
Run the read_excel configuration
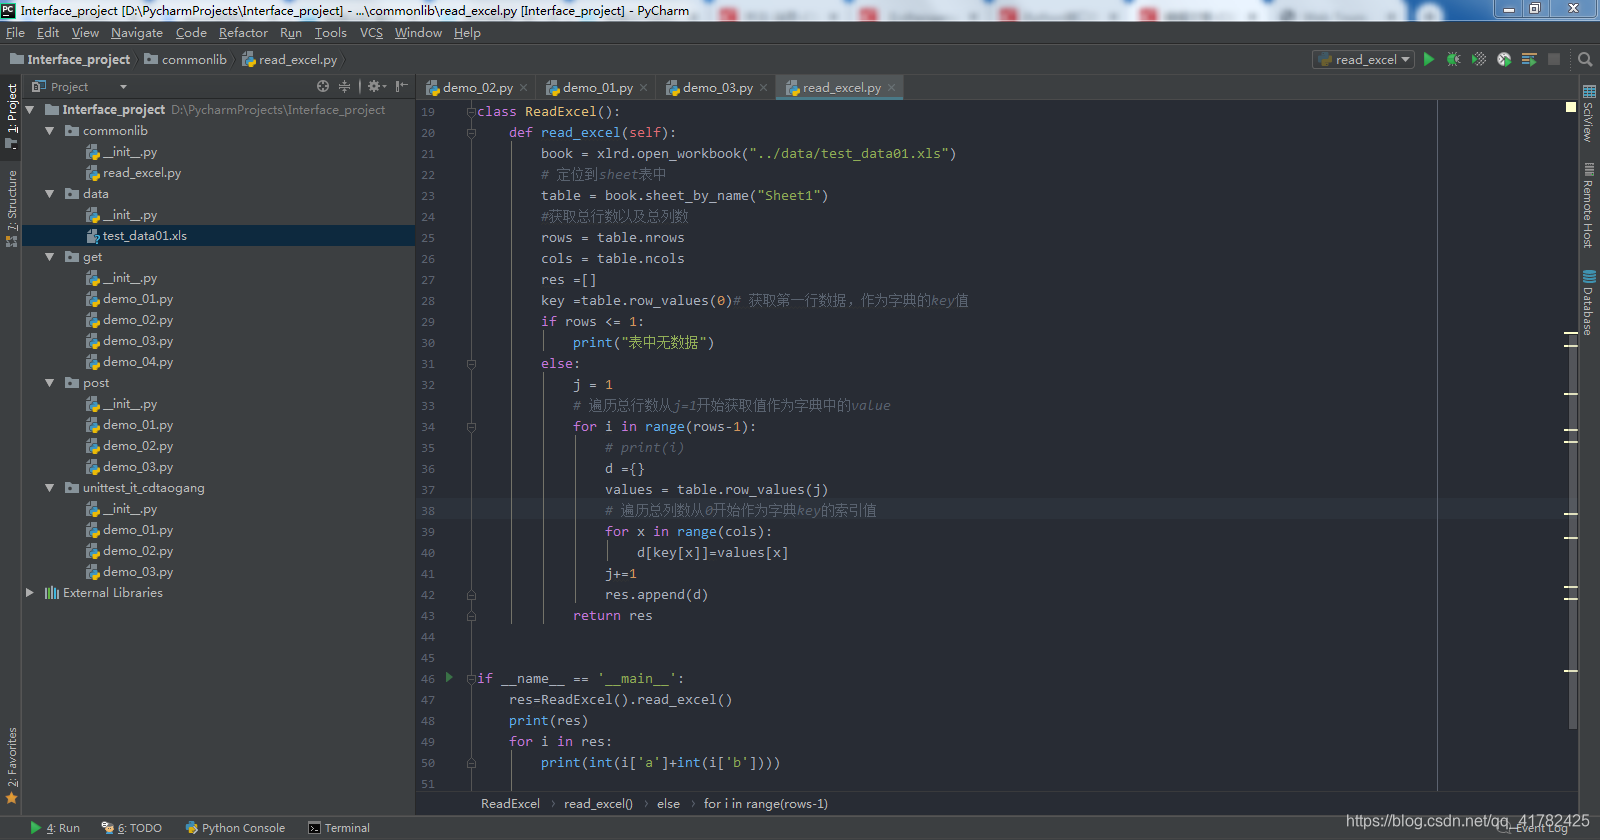pos(1429,59)
